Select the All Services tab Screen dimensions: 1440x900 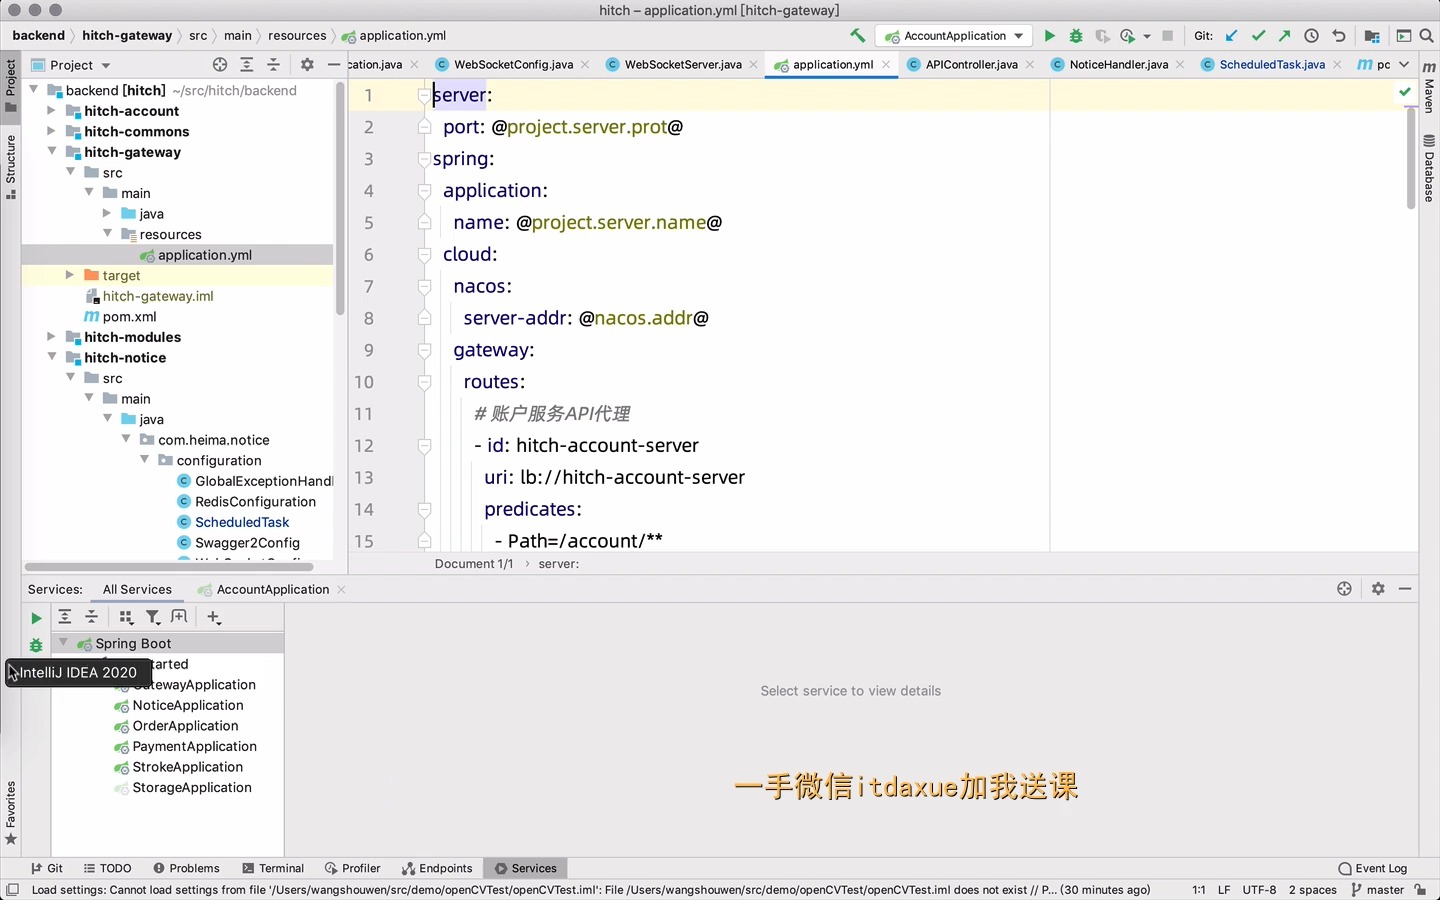click(x=137, y=589)
